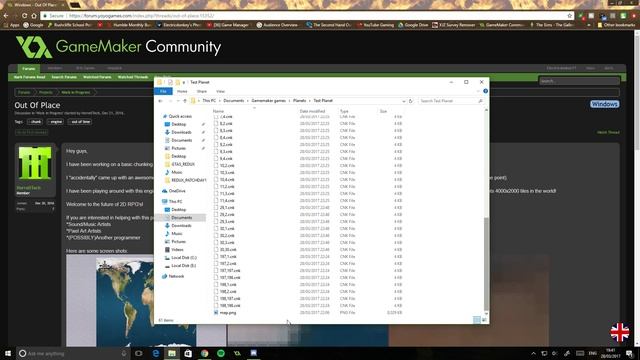
Task: Sort files by Name column header
Action: (x=218, y=111)
